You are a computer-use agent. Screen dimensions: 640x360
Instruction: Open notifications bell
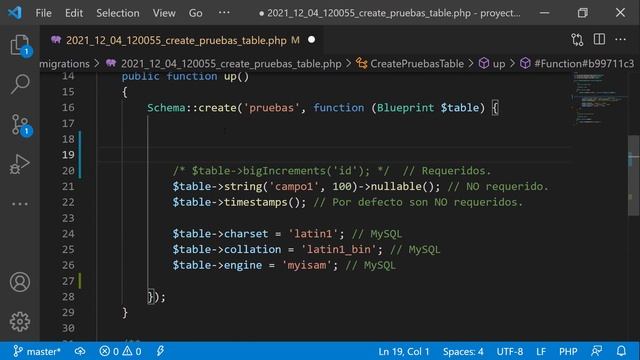click(621, 351)
